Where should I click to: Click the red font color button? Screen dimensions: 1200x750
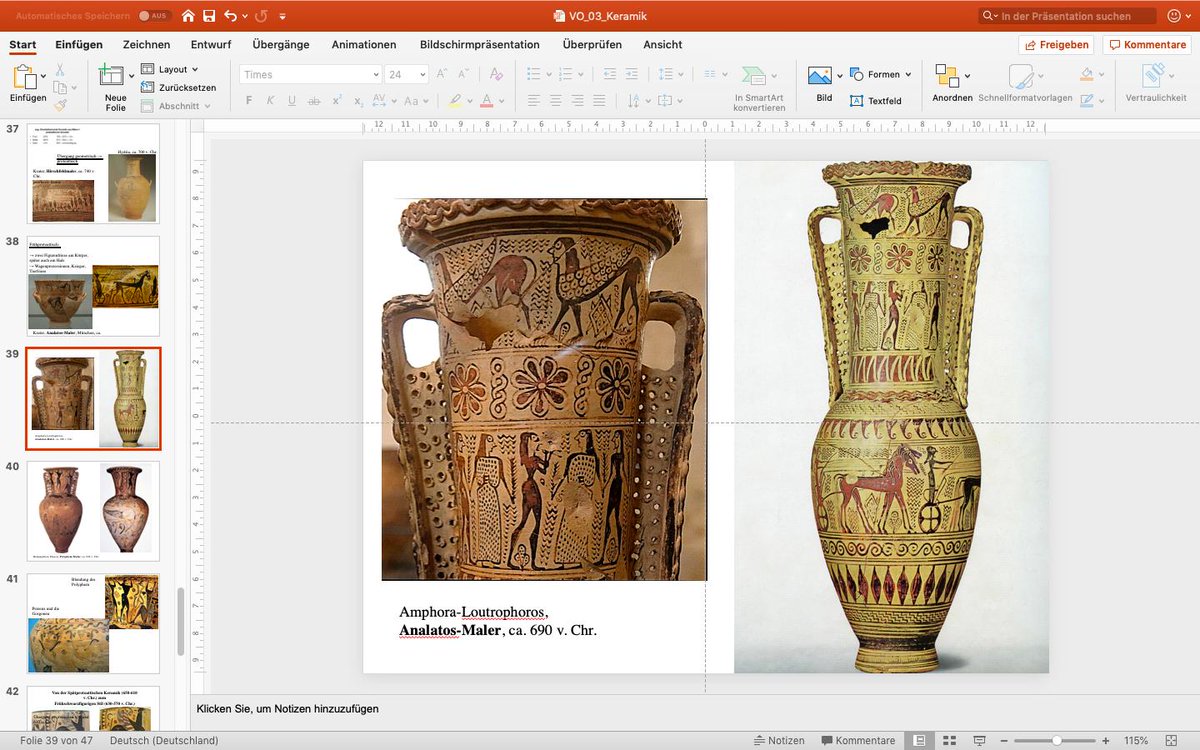coord(486,101)
